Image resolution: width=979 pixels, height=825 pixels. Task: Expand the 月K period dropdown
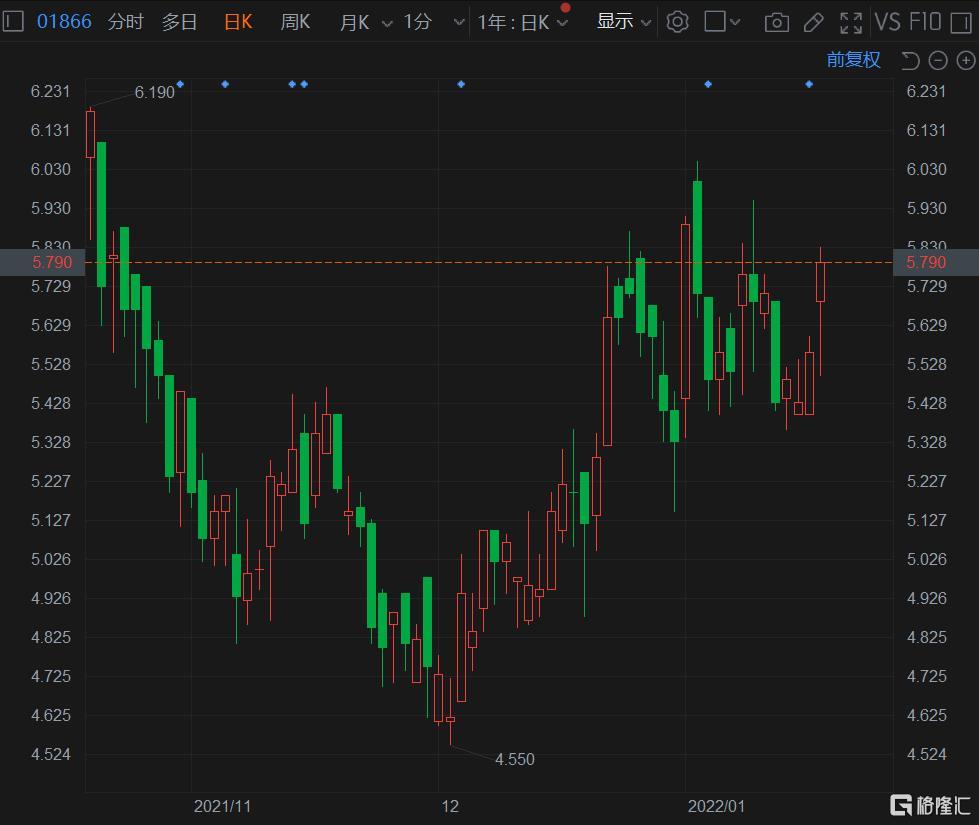(x=366, y=21)
